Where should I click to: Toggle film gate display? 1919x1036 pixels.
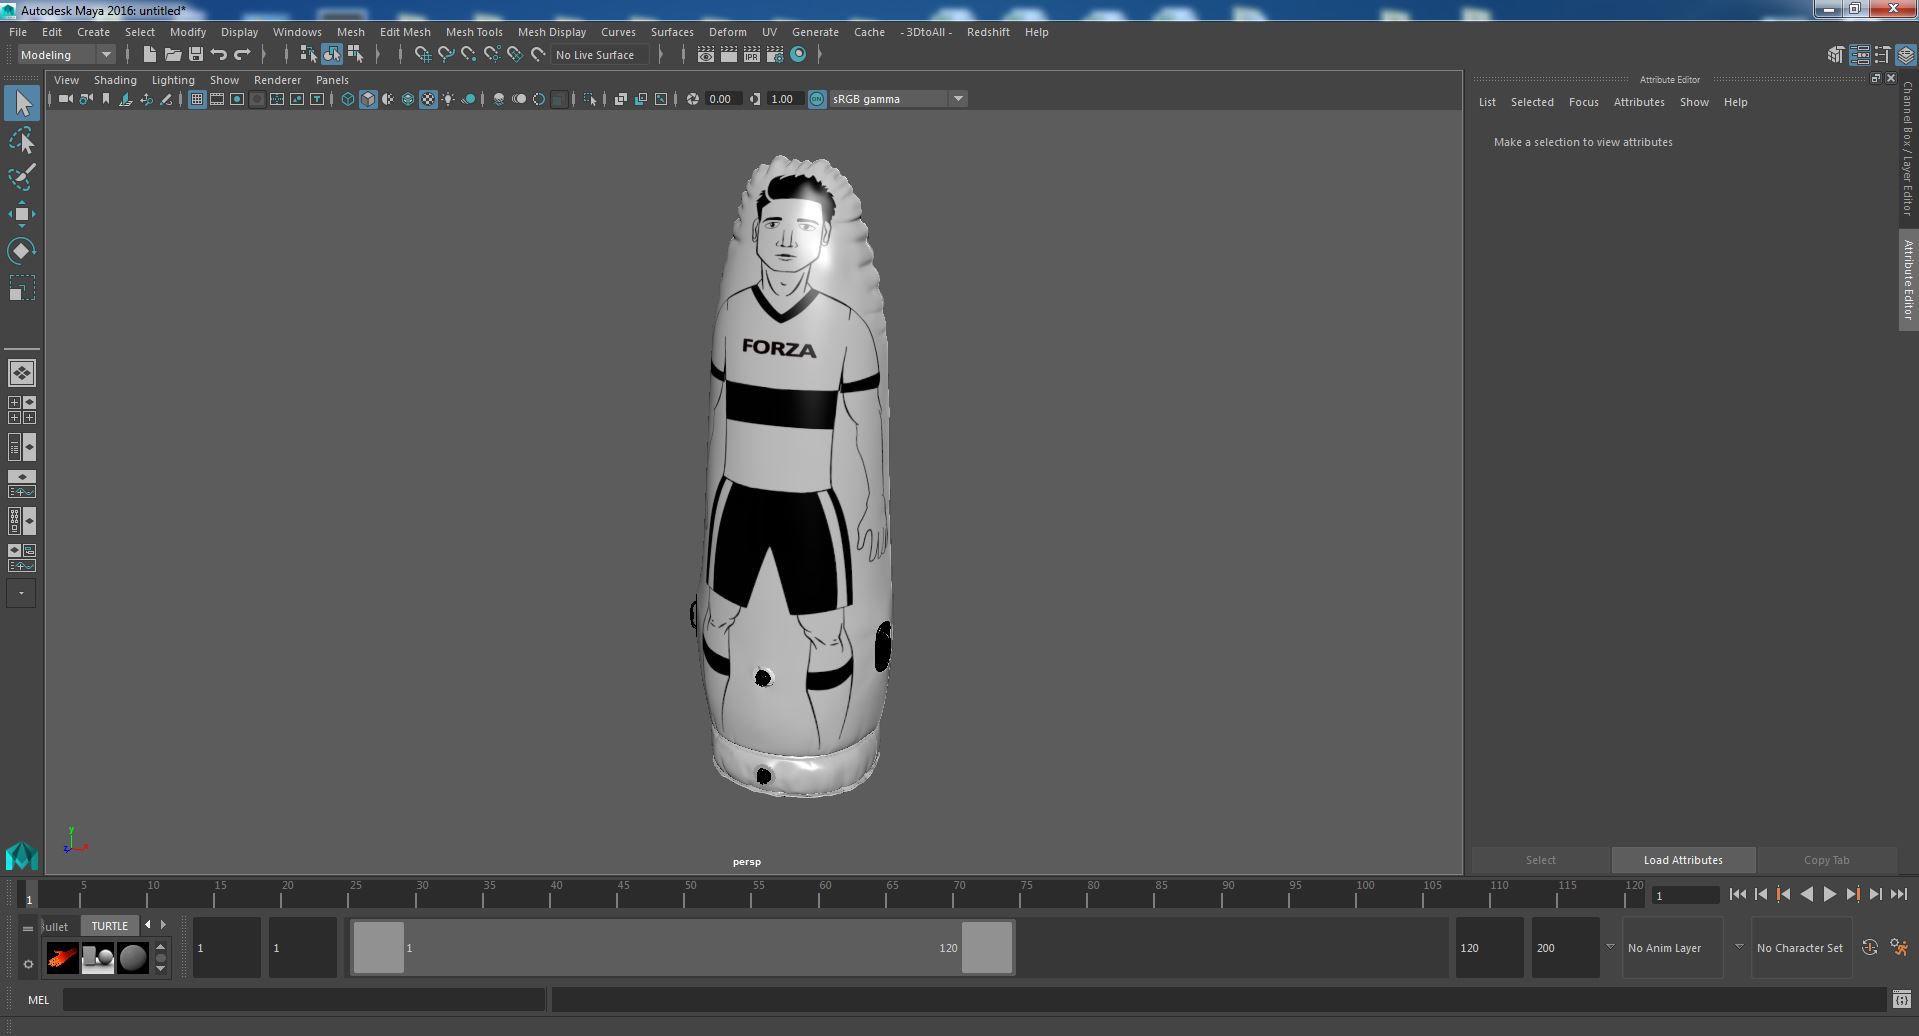pos(217,99)
